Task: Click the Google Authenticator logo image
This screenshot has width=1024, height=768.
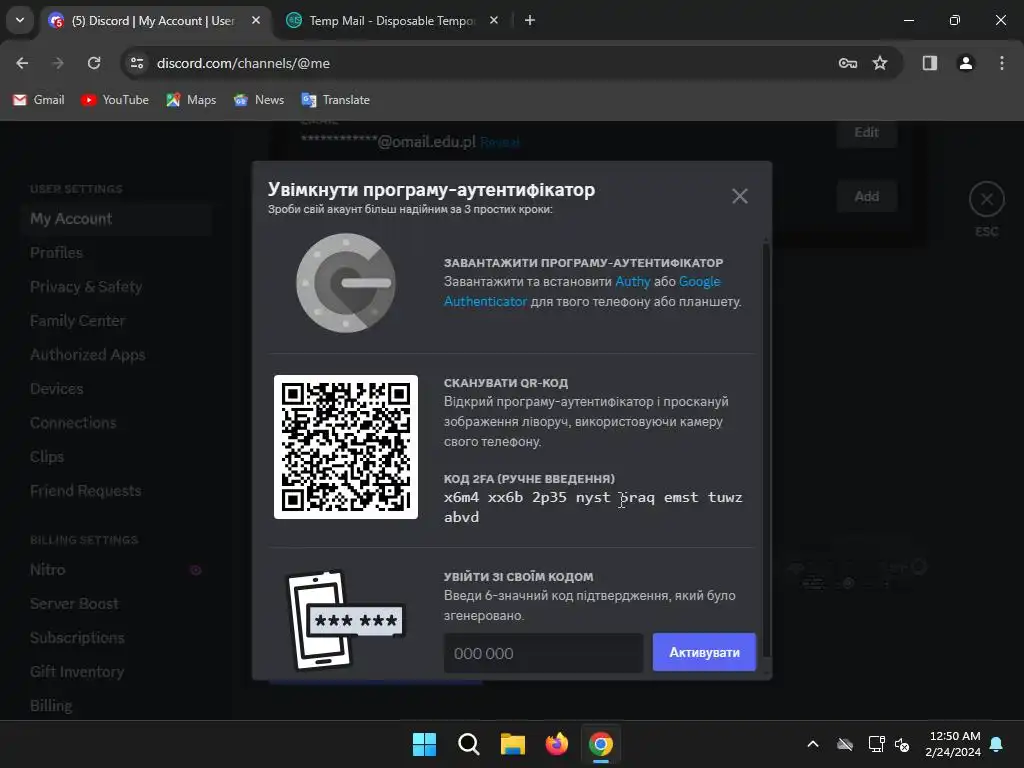Action: [x=345, y=283]
